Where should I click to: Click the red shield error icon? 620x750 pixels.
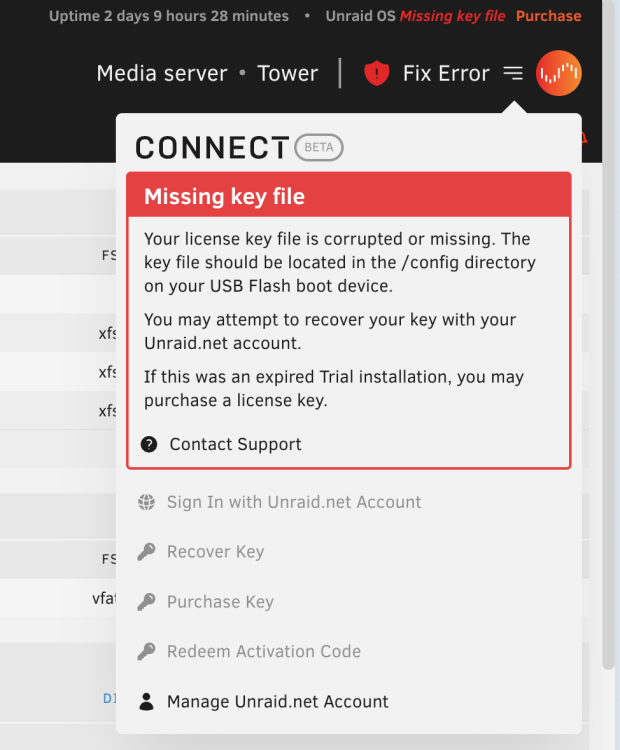[x=376, y=73]
